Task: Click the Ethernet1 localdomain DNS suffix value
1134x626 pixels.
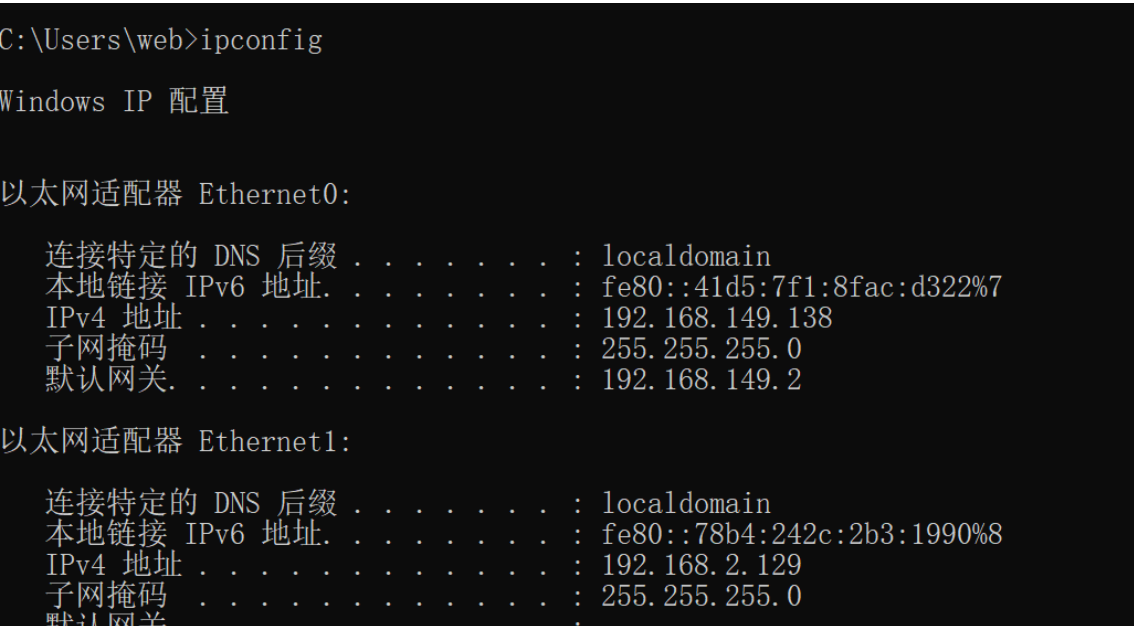Action: [x=686, y=503]
